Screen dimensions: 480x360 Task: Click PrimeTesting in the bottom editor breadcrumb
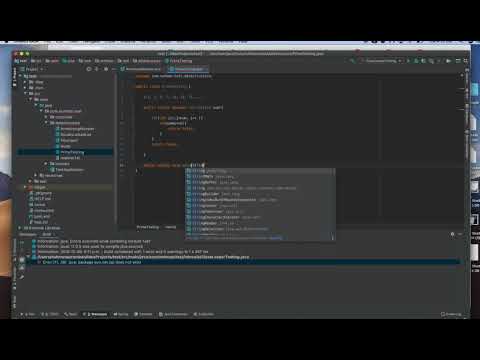click(x=148, y=227)
